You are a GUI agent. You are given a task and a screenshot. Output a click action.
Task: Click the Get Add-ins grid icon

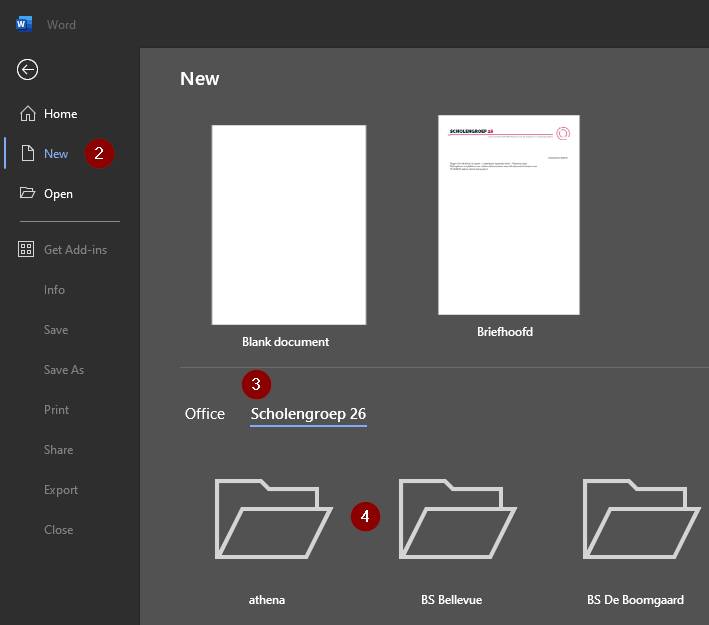26,249
